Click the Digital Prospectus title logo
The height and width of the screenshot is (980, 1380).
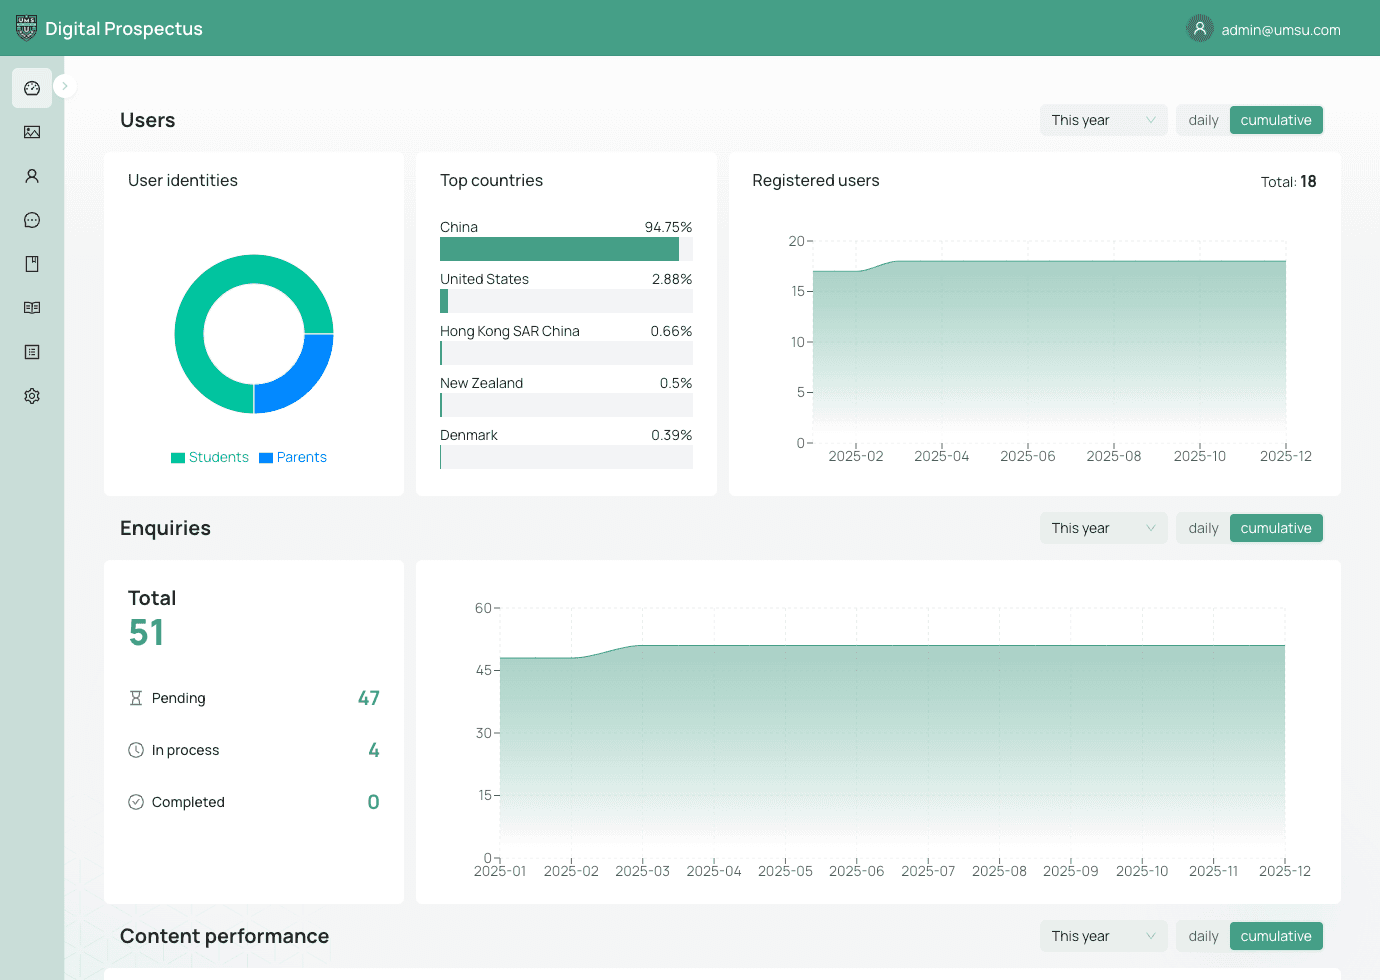tap(110, 29)
